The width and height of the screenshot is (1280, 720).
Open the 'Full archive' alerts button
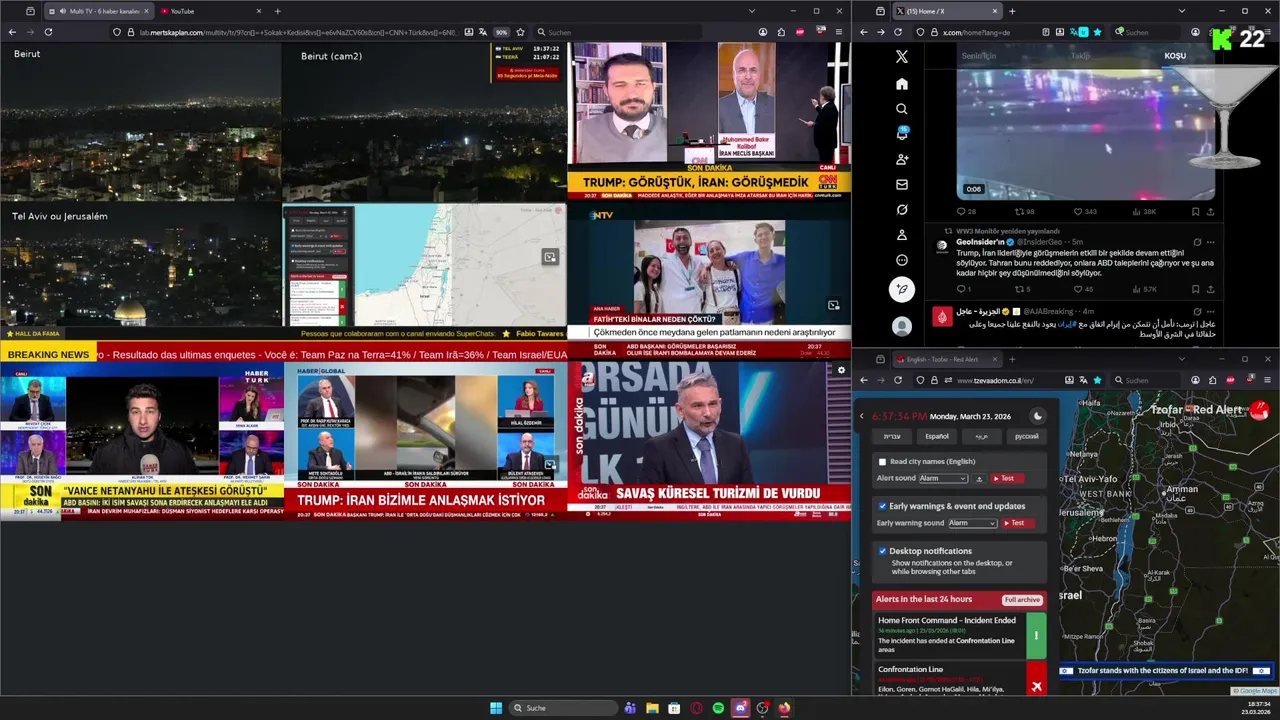click(x=1023, y=600)
